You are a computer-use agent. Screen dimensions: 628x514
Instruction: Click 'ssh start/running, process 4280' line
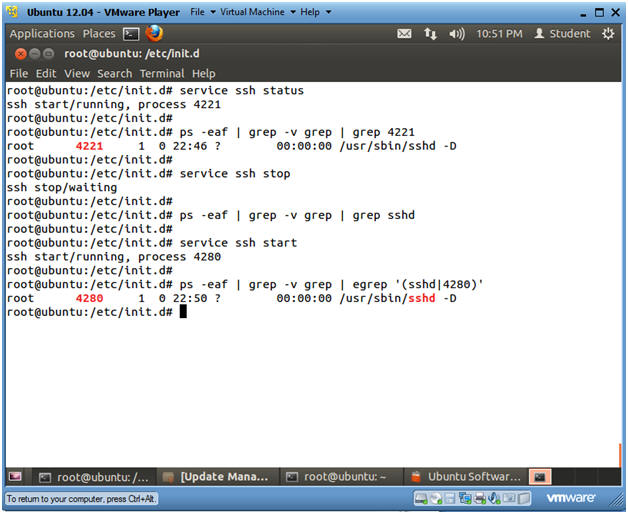113,257
